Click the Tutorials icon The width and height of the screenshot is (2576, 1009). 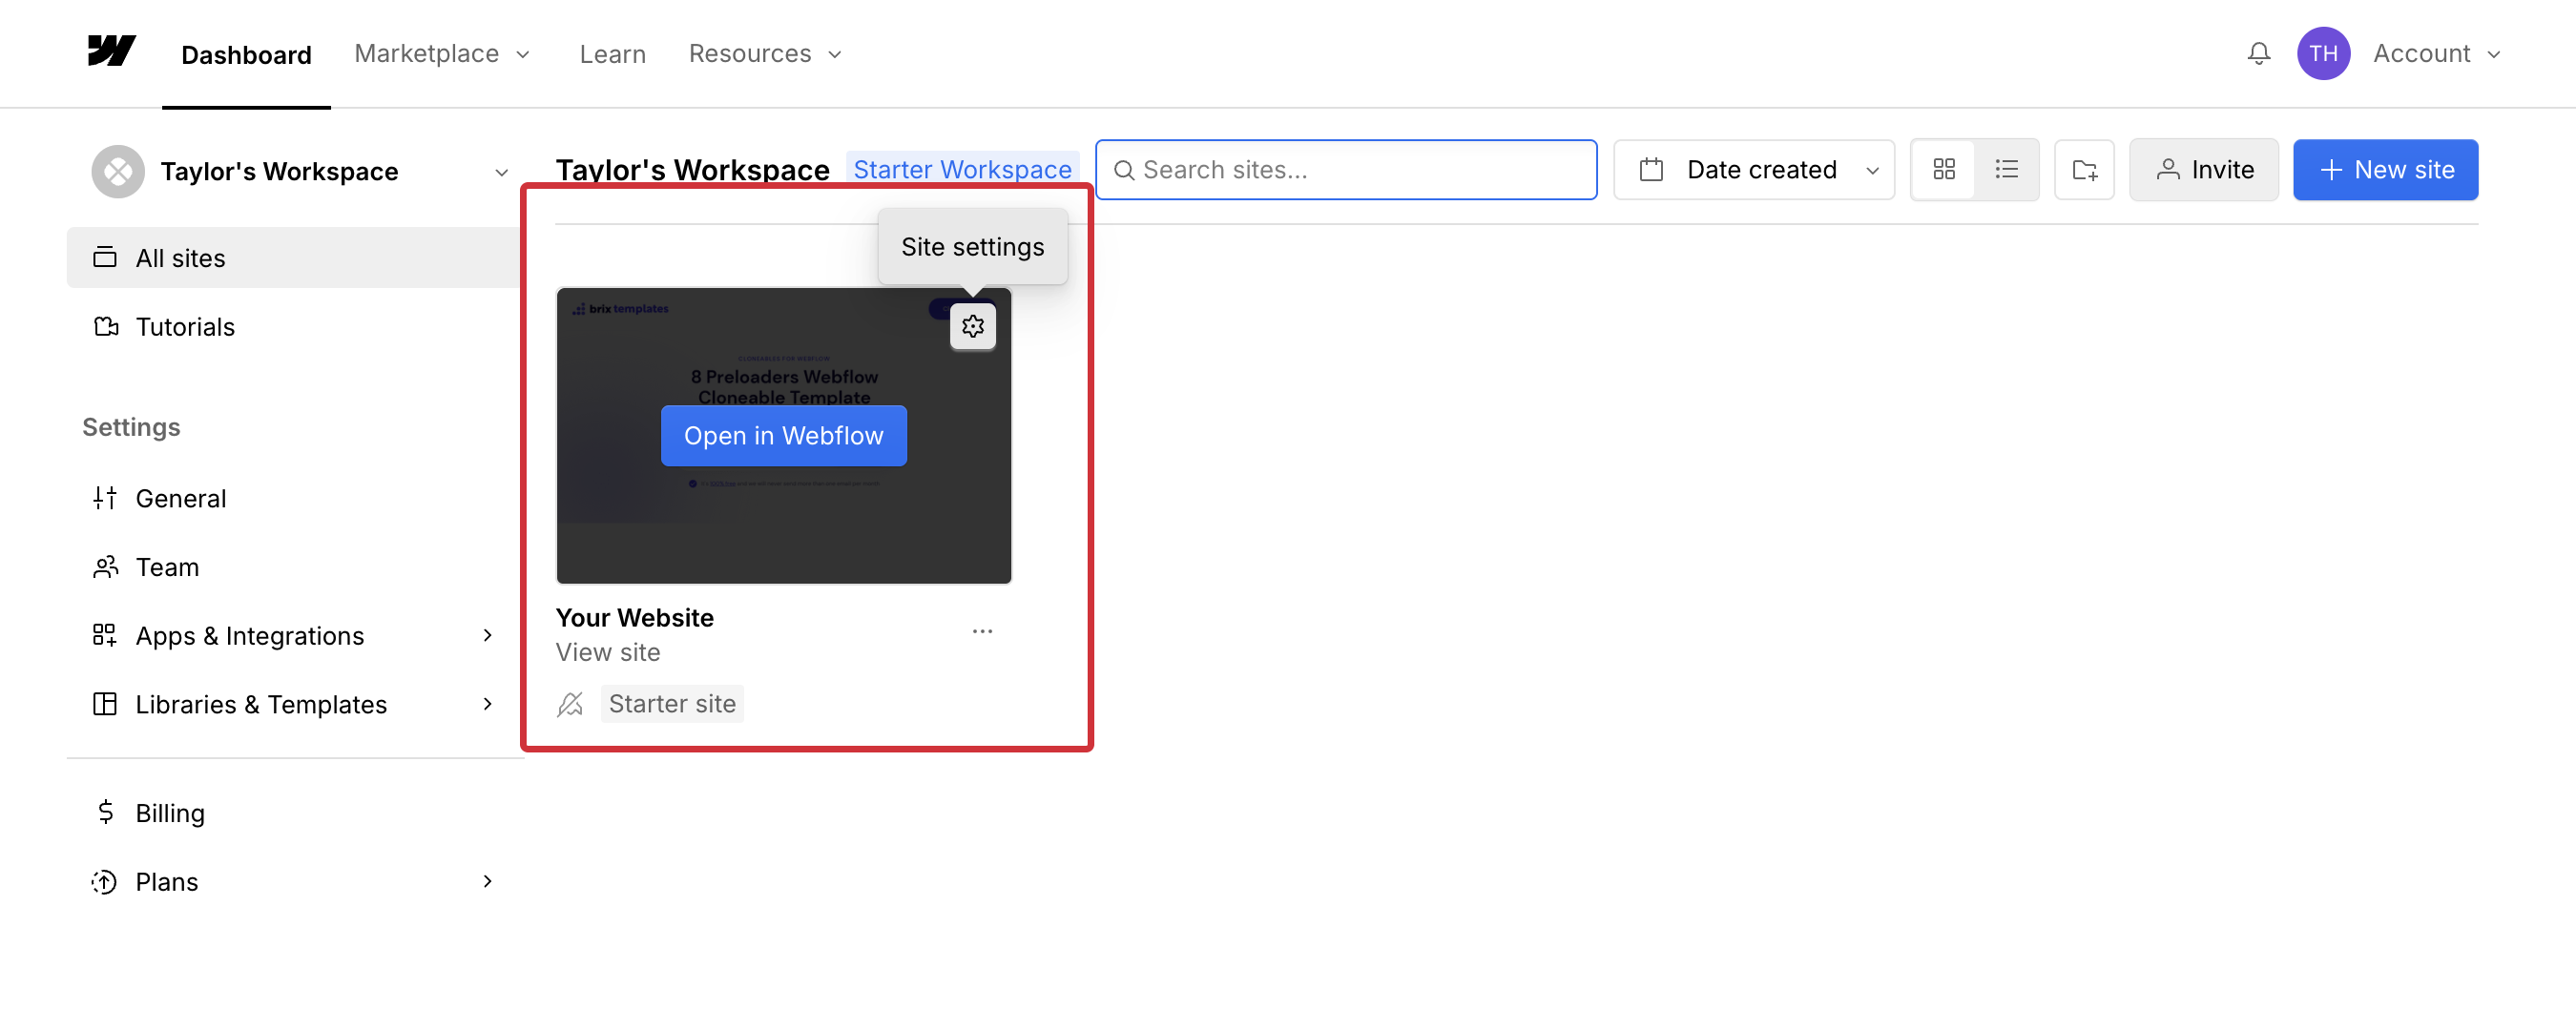105,327
